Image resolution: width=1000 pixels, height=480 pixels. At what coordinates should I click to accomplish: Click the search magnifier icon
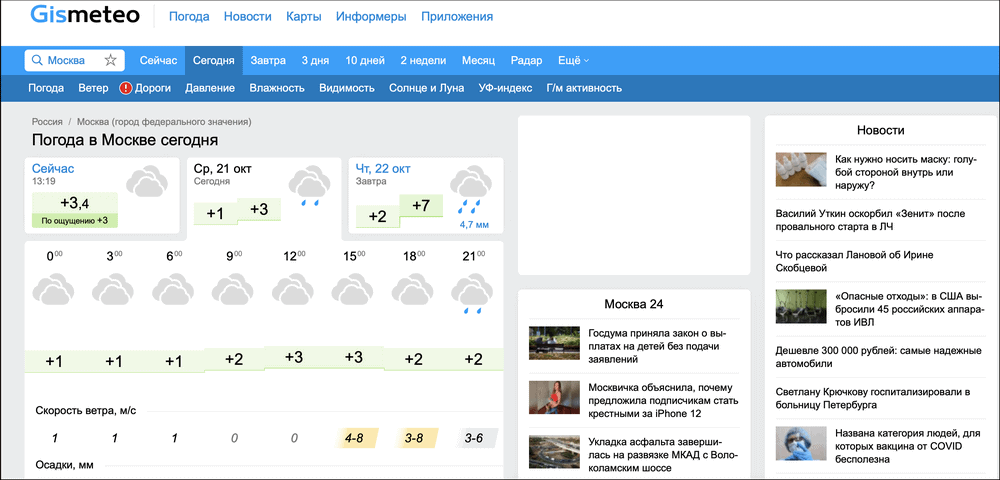click(37, 60)
